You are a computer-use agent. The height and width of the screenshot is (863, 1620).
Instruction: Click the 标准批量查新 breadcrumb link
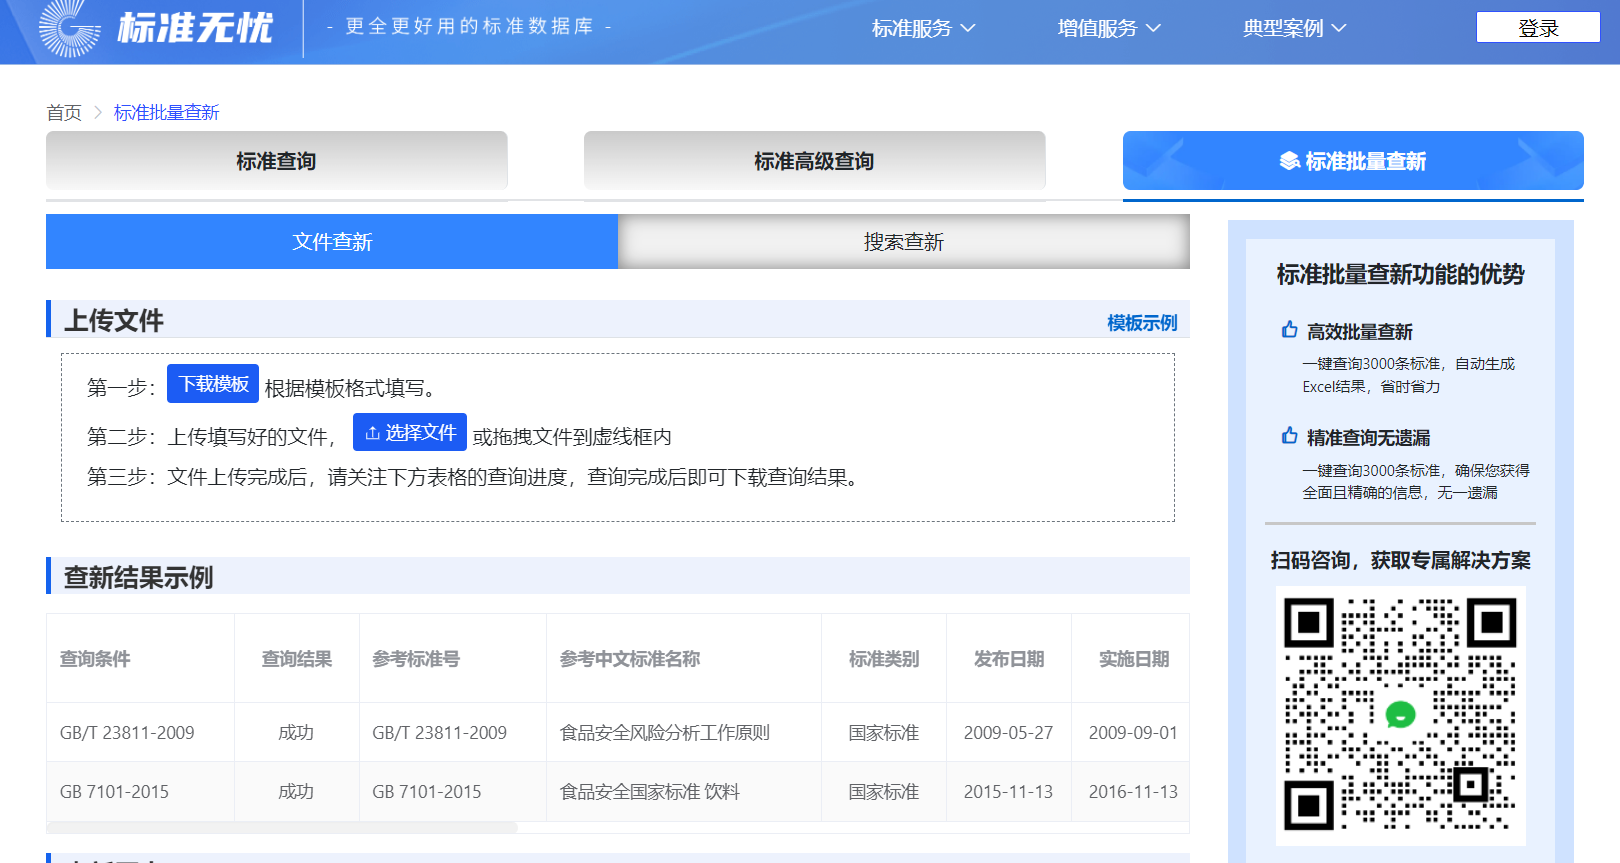[166, 113]
